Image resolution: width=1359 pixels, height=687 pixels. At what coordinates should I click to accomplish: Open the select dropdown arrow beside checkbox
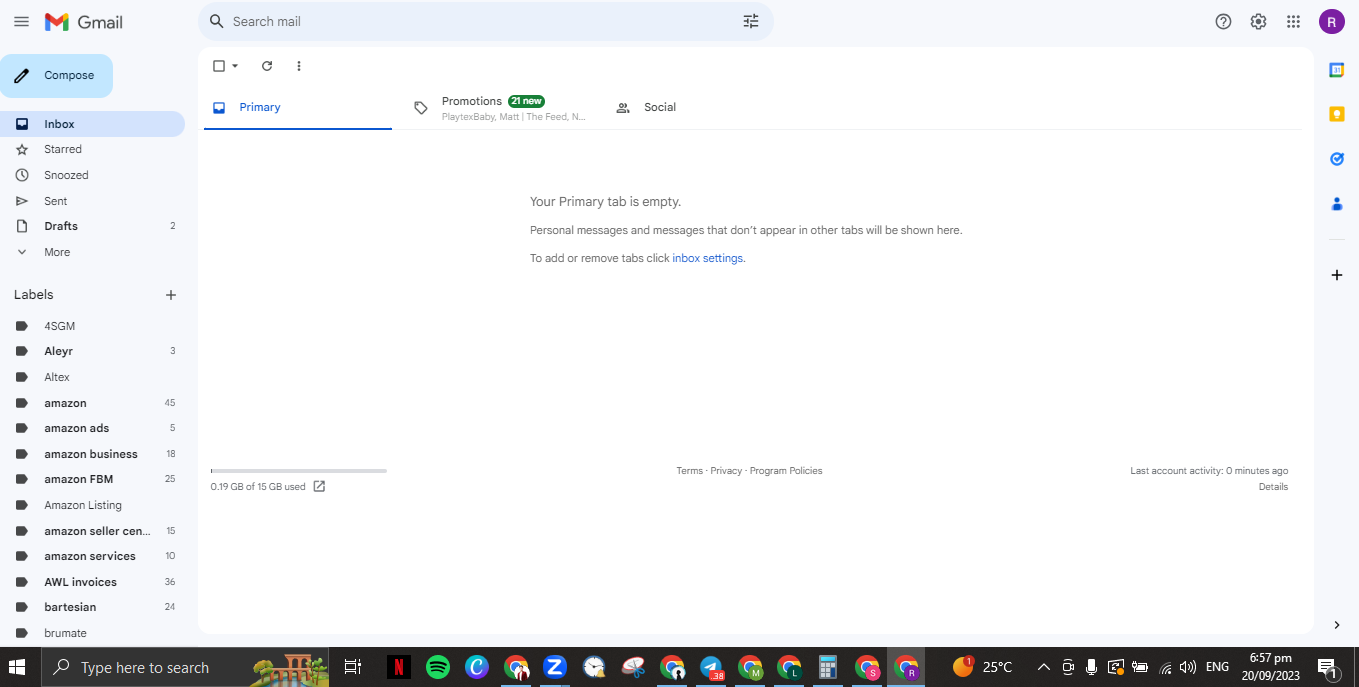coord(235,66)
